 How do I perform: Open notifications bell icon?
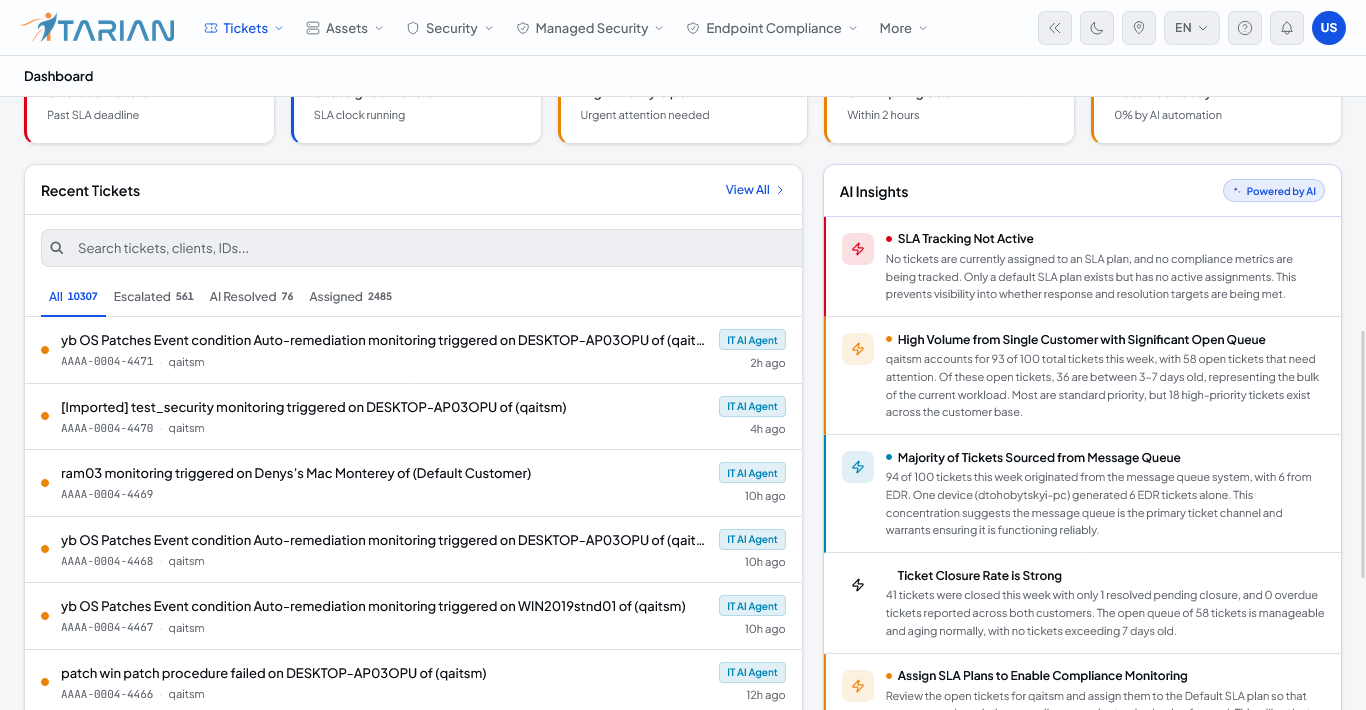point(1287,28)
